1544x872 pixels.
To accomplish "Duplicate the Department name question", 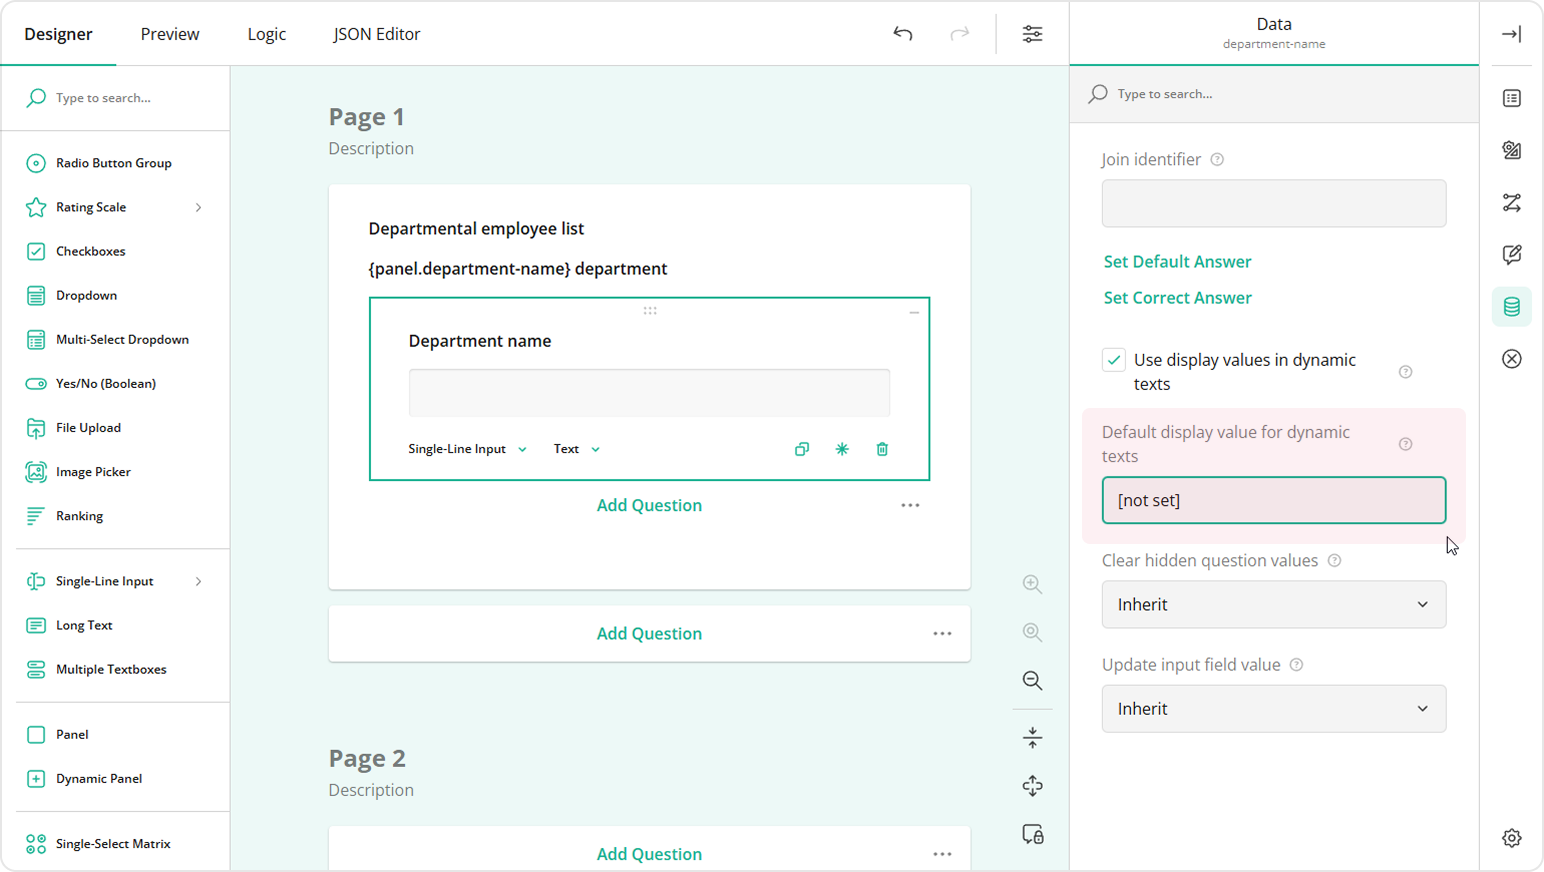I will click(801, 448).
